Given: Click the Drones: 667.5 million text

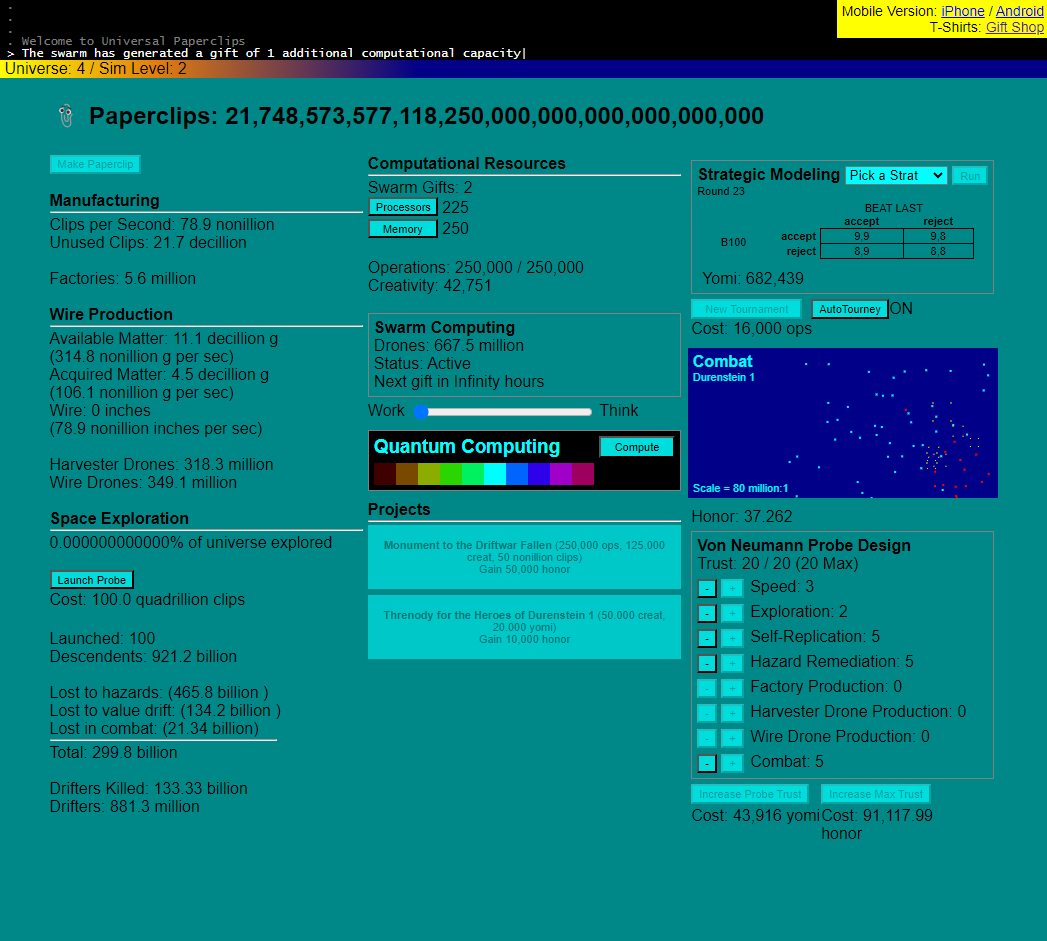Looking at the screenshot, I should coord(449,346).
